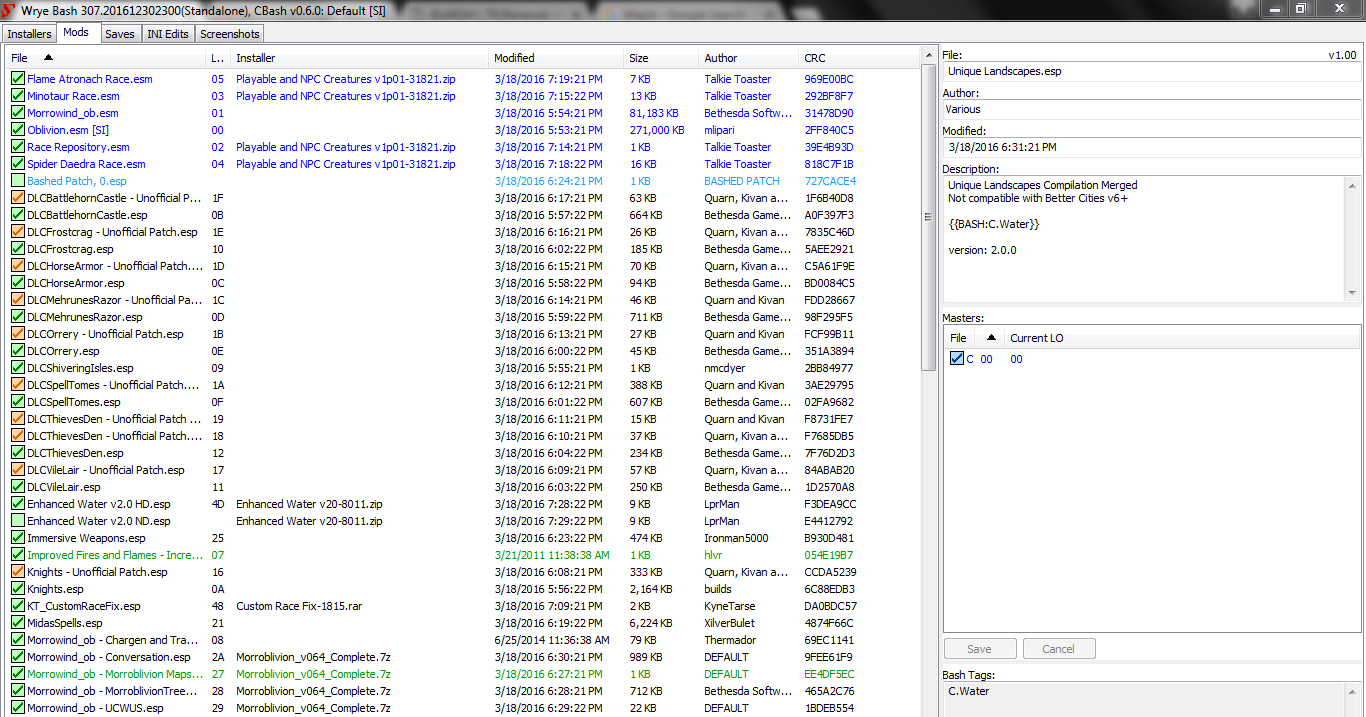
Task: Sort by Author column header
Action: [x=748, y=58]
